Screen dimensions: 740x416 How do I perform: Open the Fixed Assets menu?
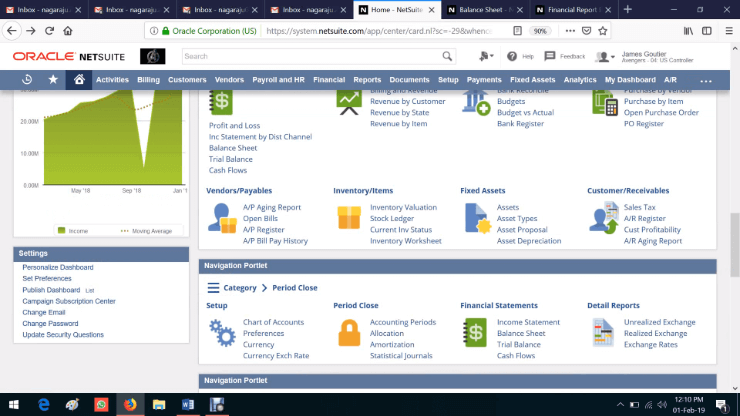(532, 80)
